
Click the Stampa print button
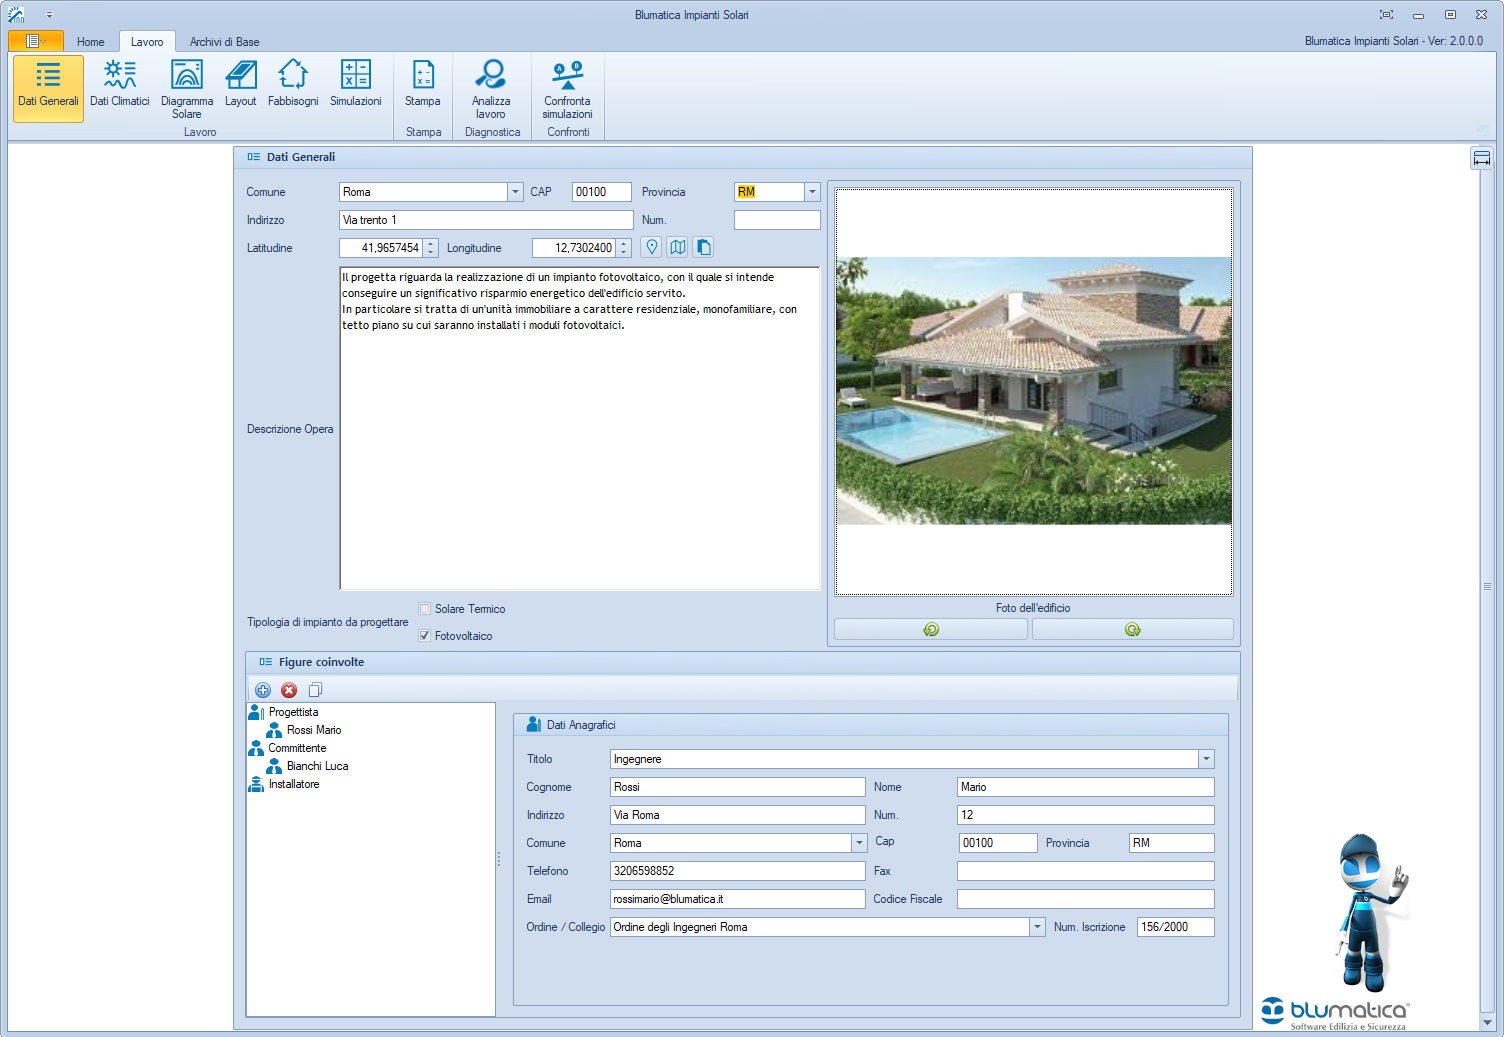[423, 84]
